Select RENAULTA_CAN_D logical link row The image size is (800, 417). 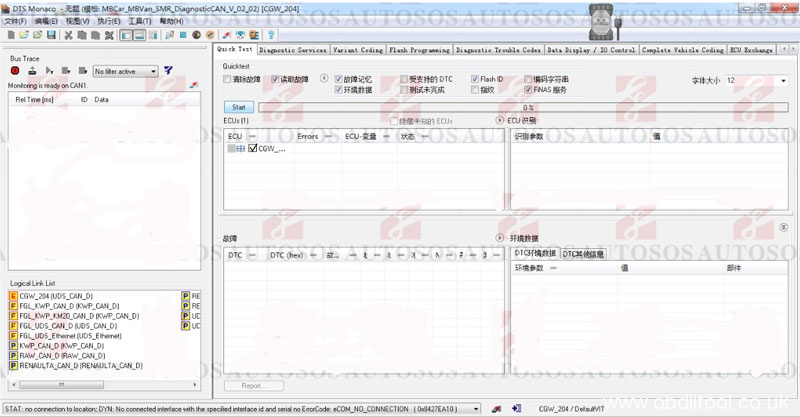point(81,365)
